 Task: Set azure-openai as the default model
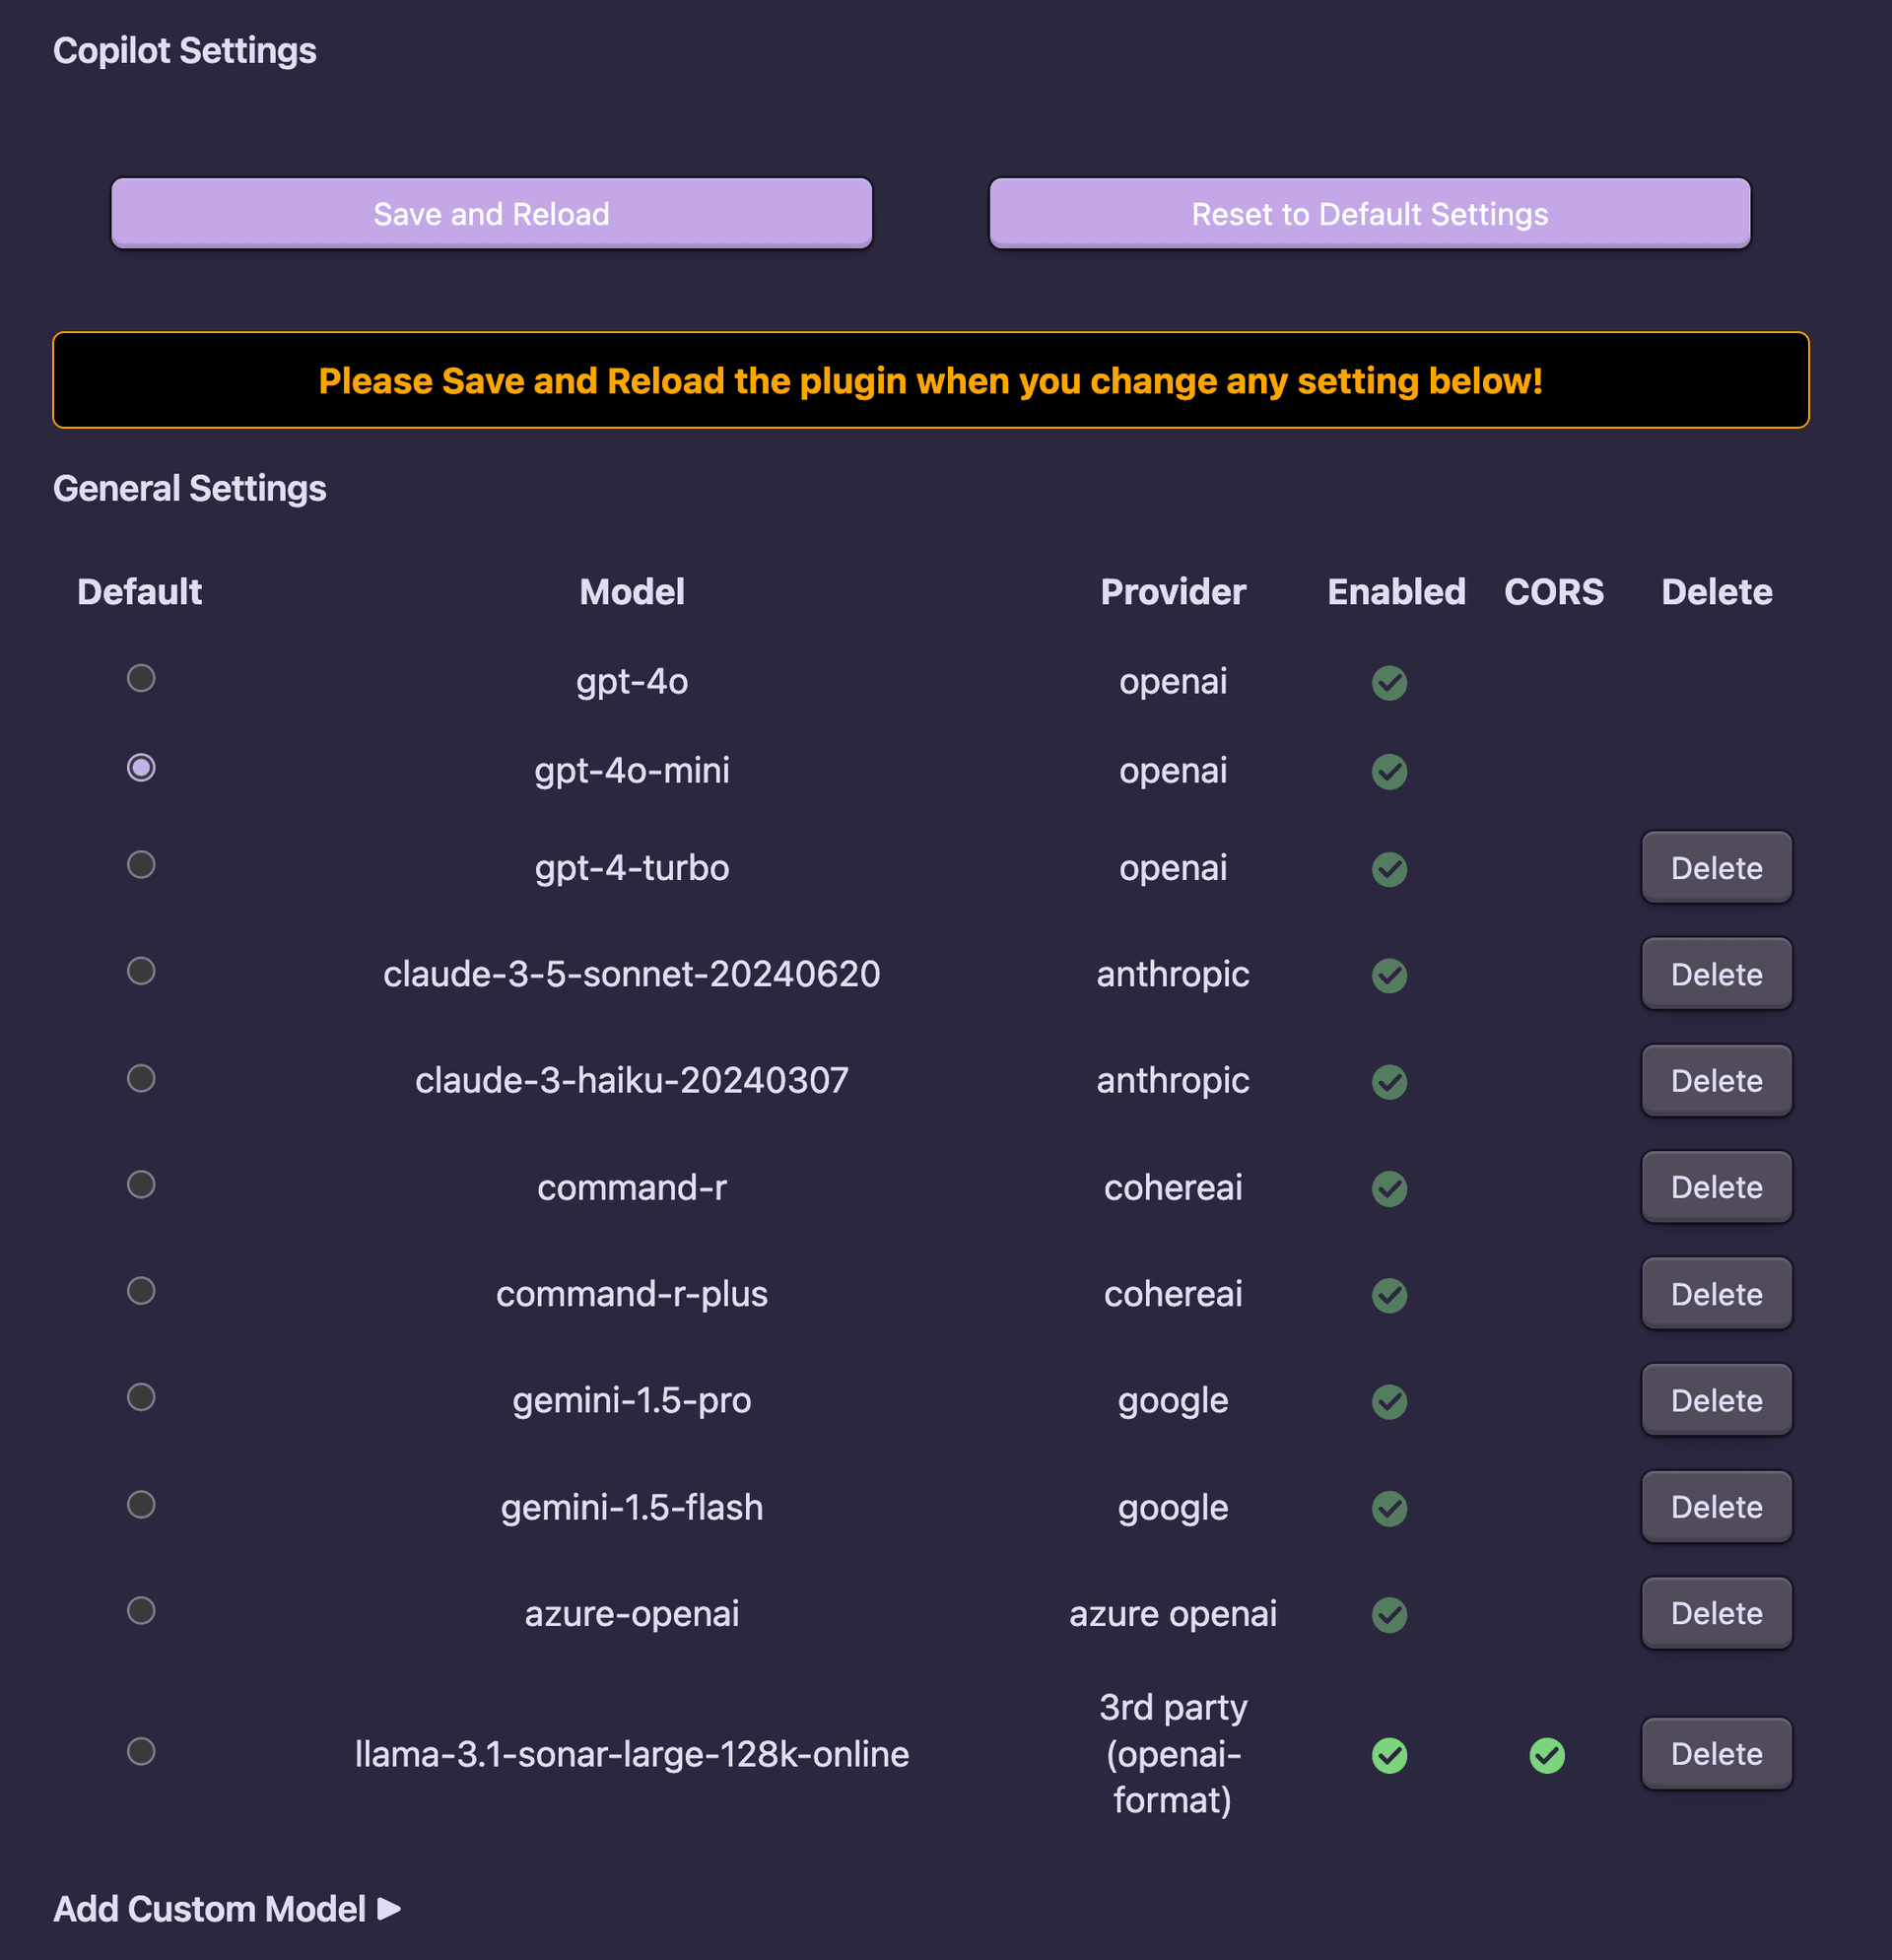[x=140, y=1611]
